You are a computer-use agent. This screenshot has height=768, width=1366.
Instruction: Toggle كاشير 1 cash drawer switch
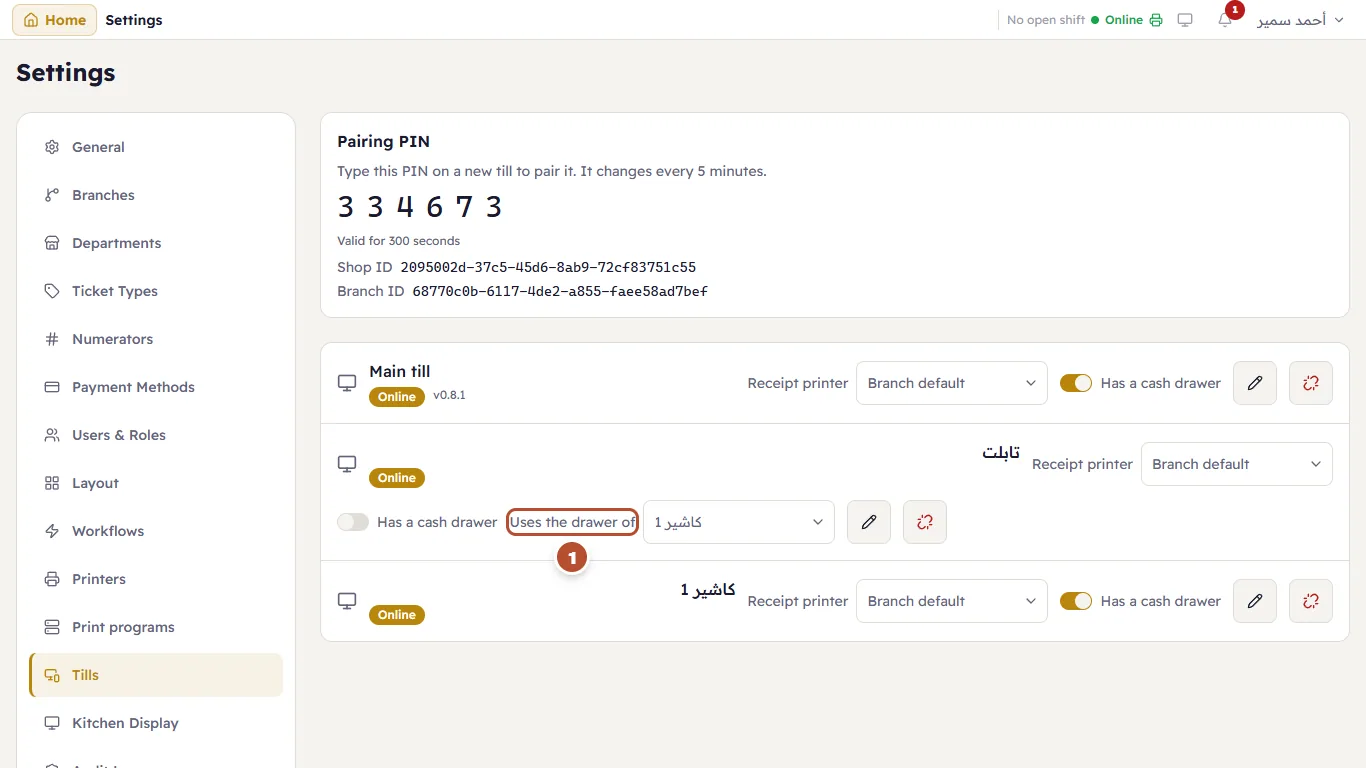coord(1076,601)
